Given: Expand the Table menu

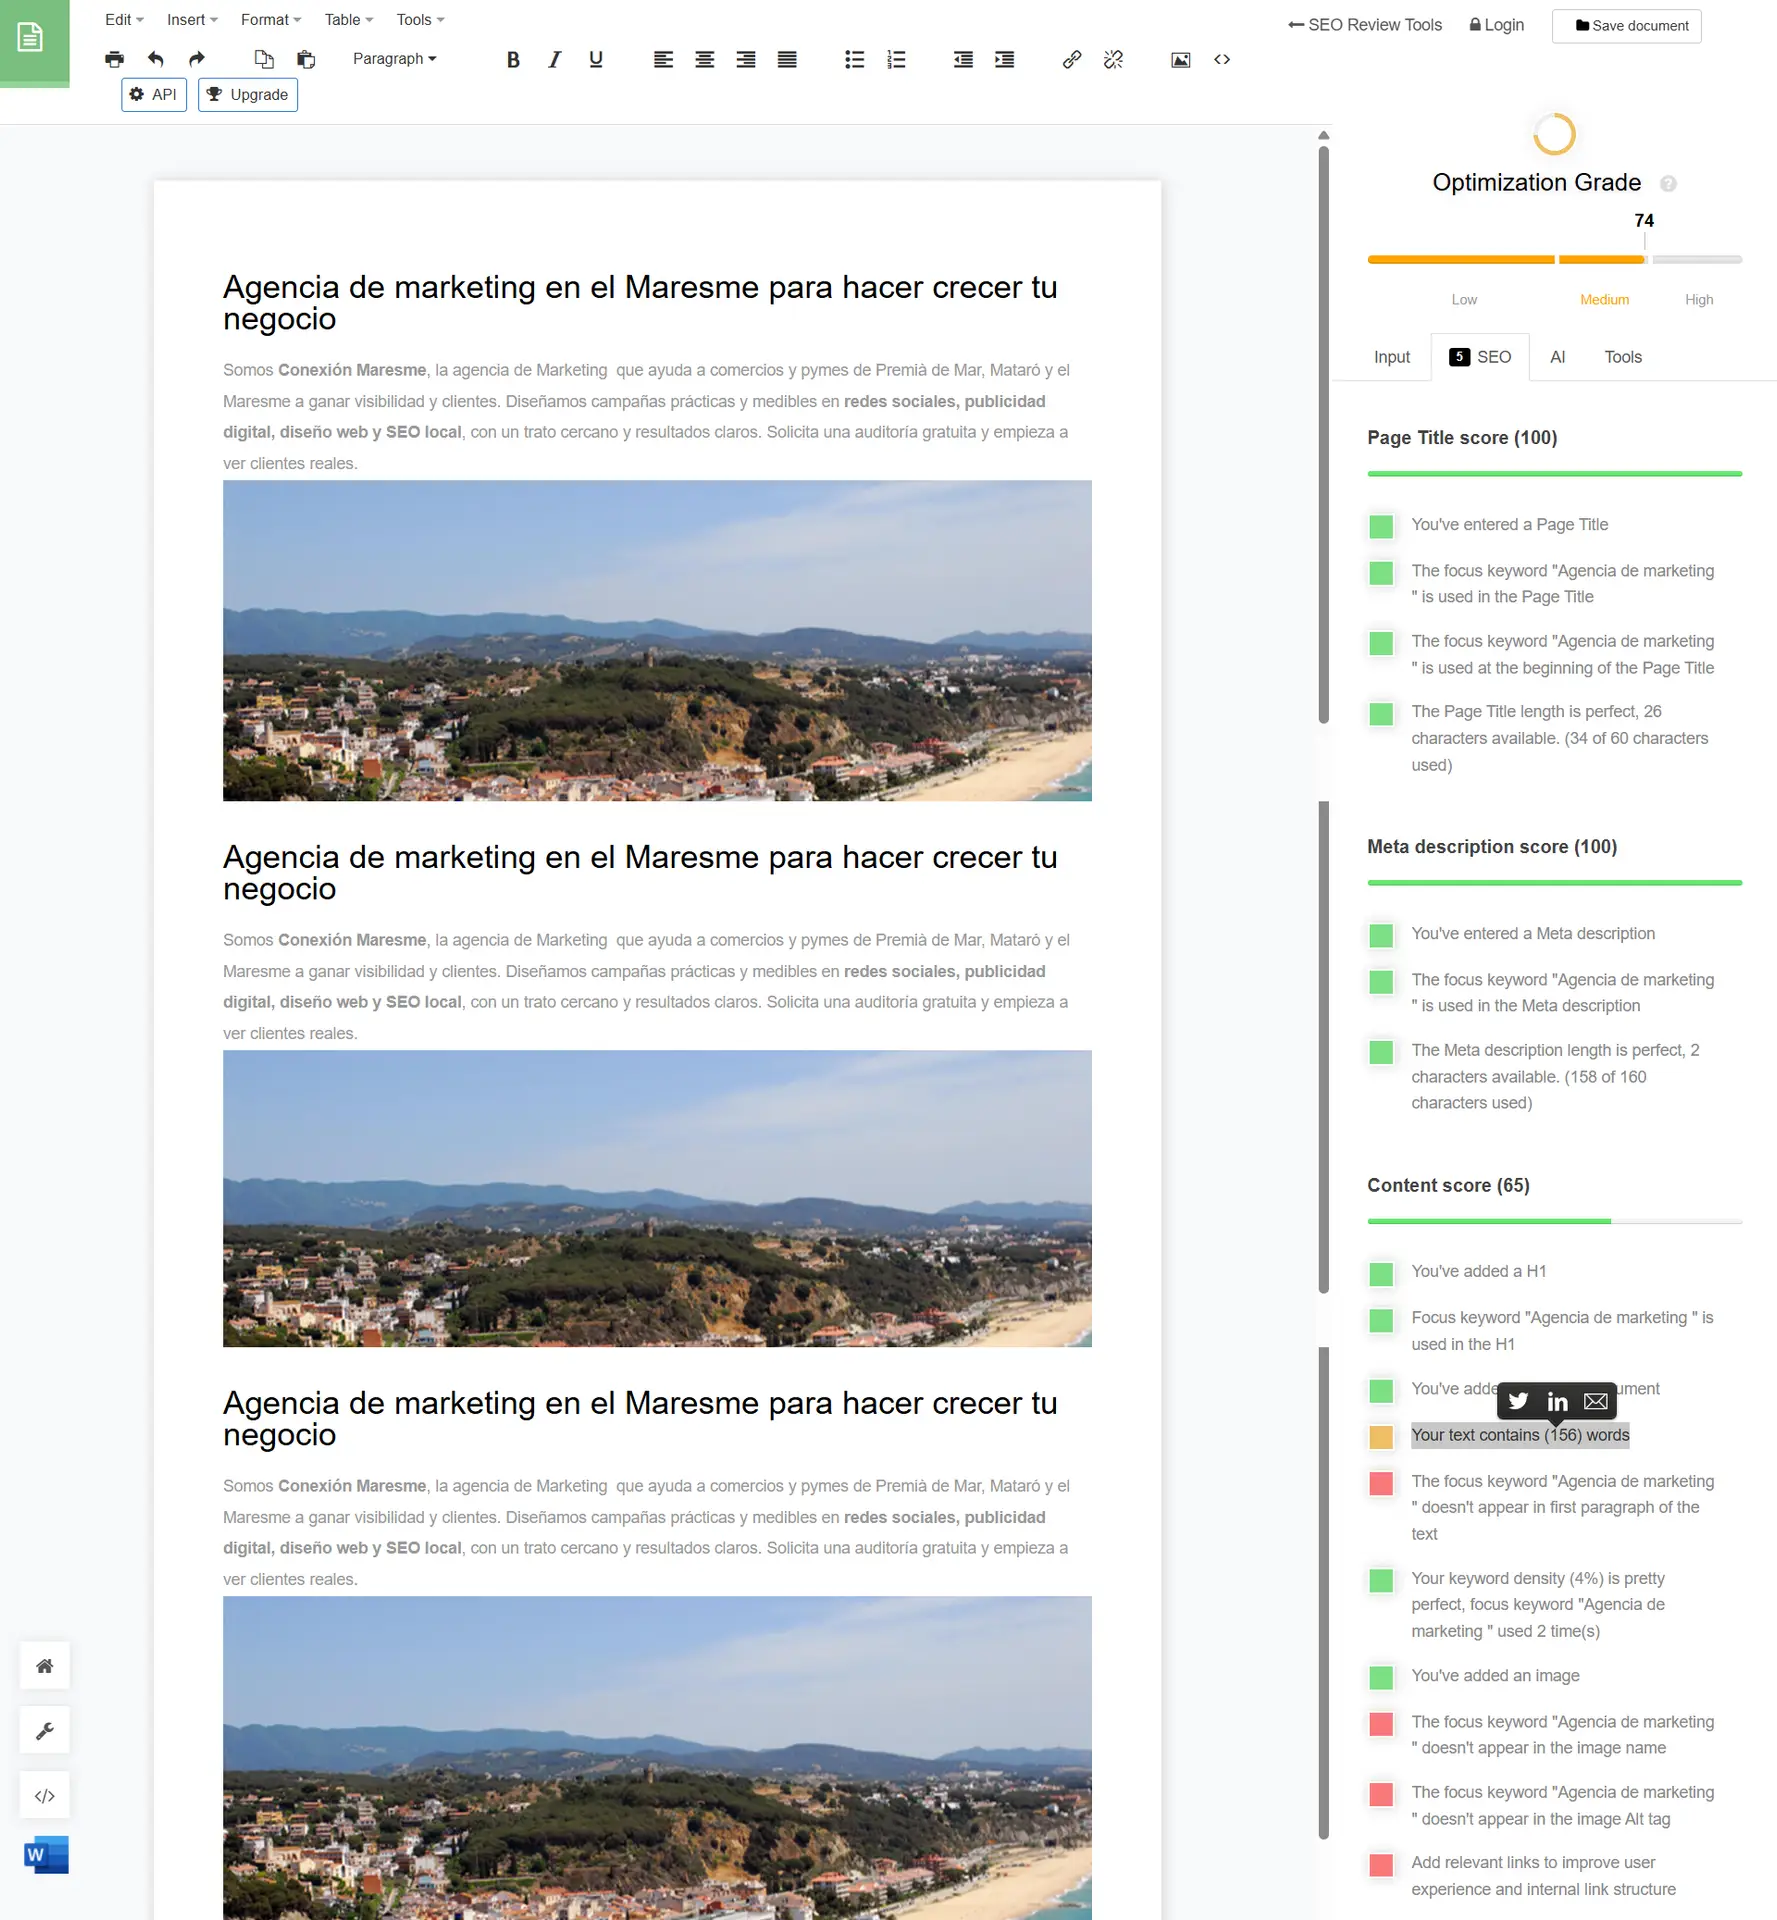Looking at the screenshot, I should (348, 20).
